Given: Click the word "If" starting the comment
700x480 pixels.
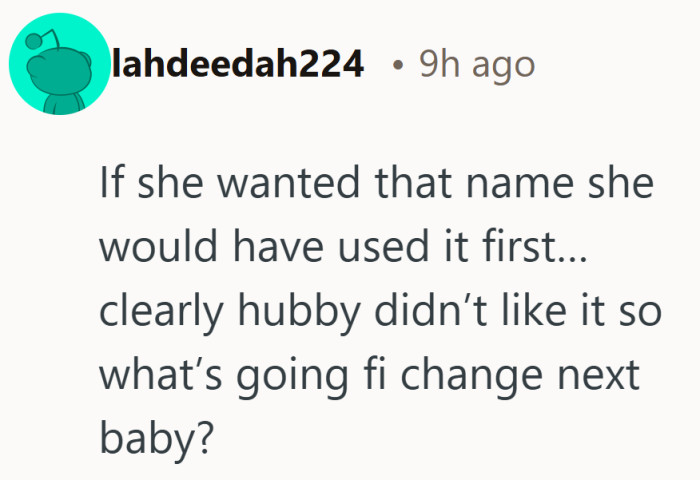Looking at the screenshot, I should (x=112, y=185).
